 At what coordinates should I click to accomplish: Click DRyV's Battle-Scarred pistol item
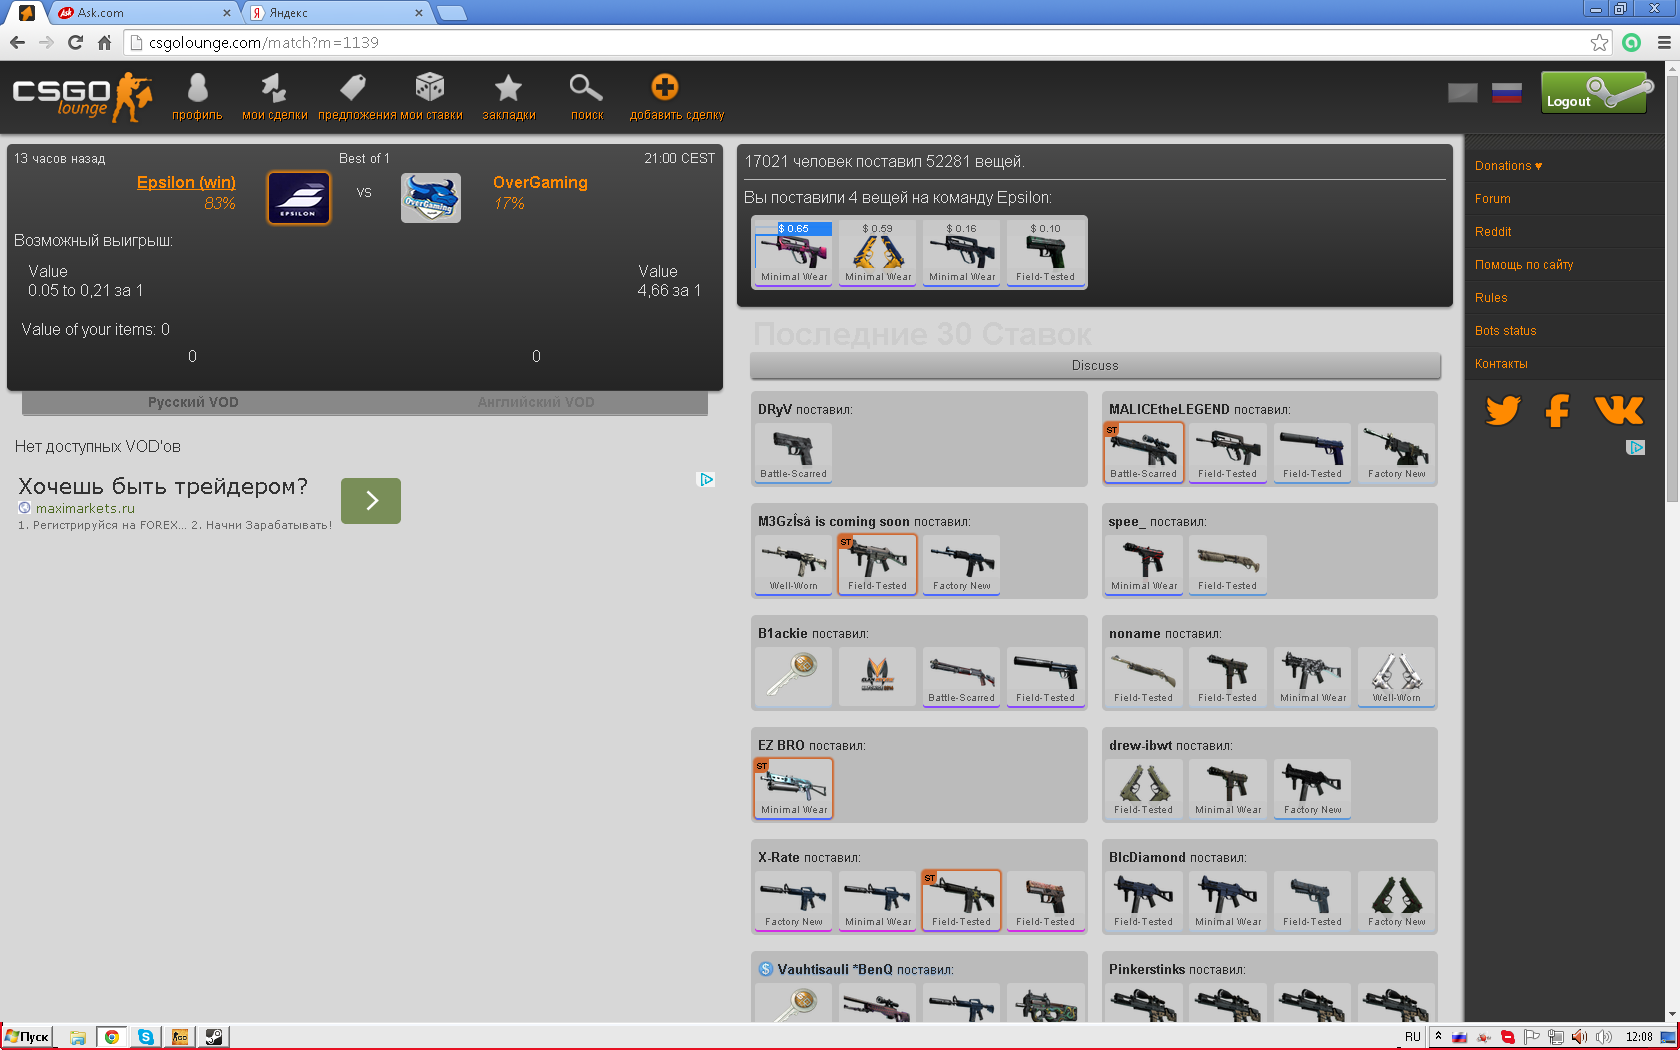(793, 452)
